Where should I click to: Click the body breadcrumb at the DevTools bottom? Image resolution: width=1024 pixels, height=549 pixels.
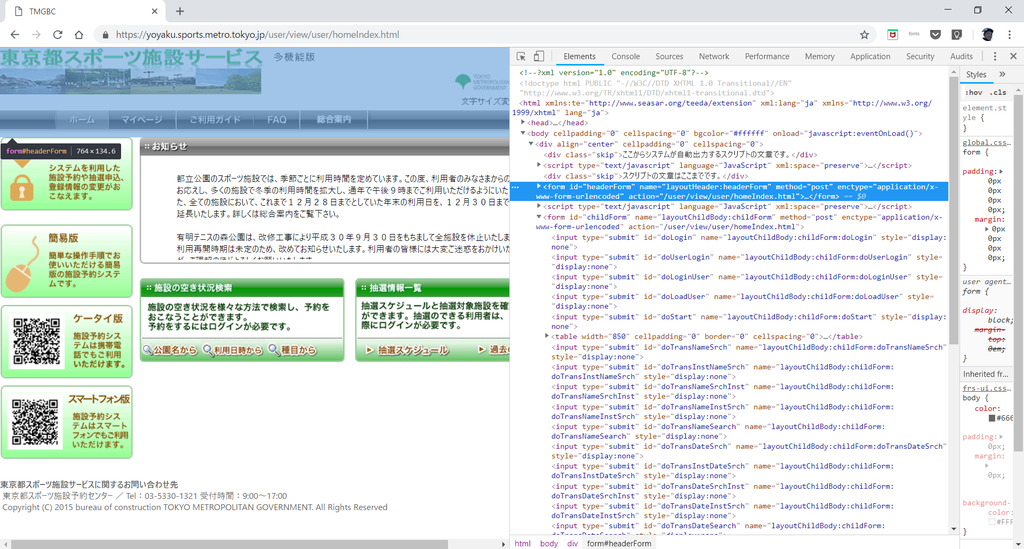pyautogui.click(x=549, y=543)
